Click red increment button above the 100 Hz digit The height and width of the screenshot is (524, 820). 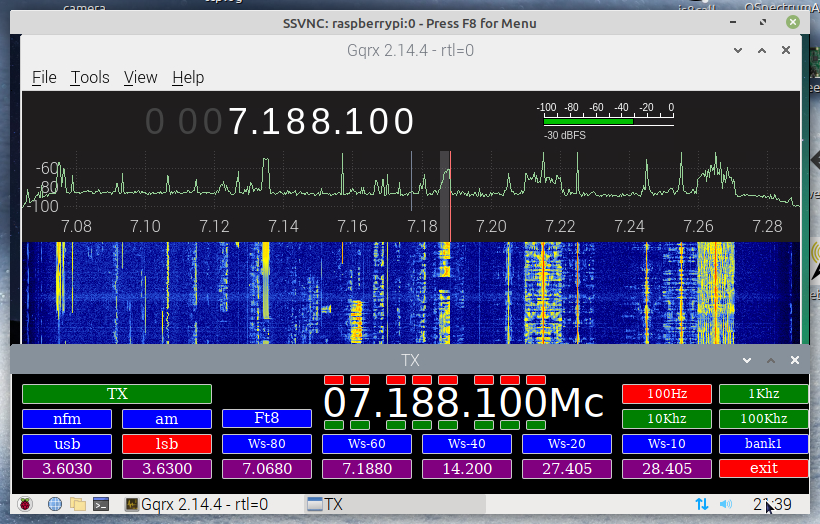(484, 380)
